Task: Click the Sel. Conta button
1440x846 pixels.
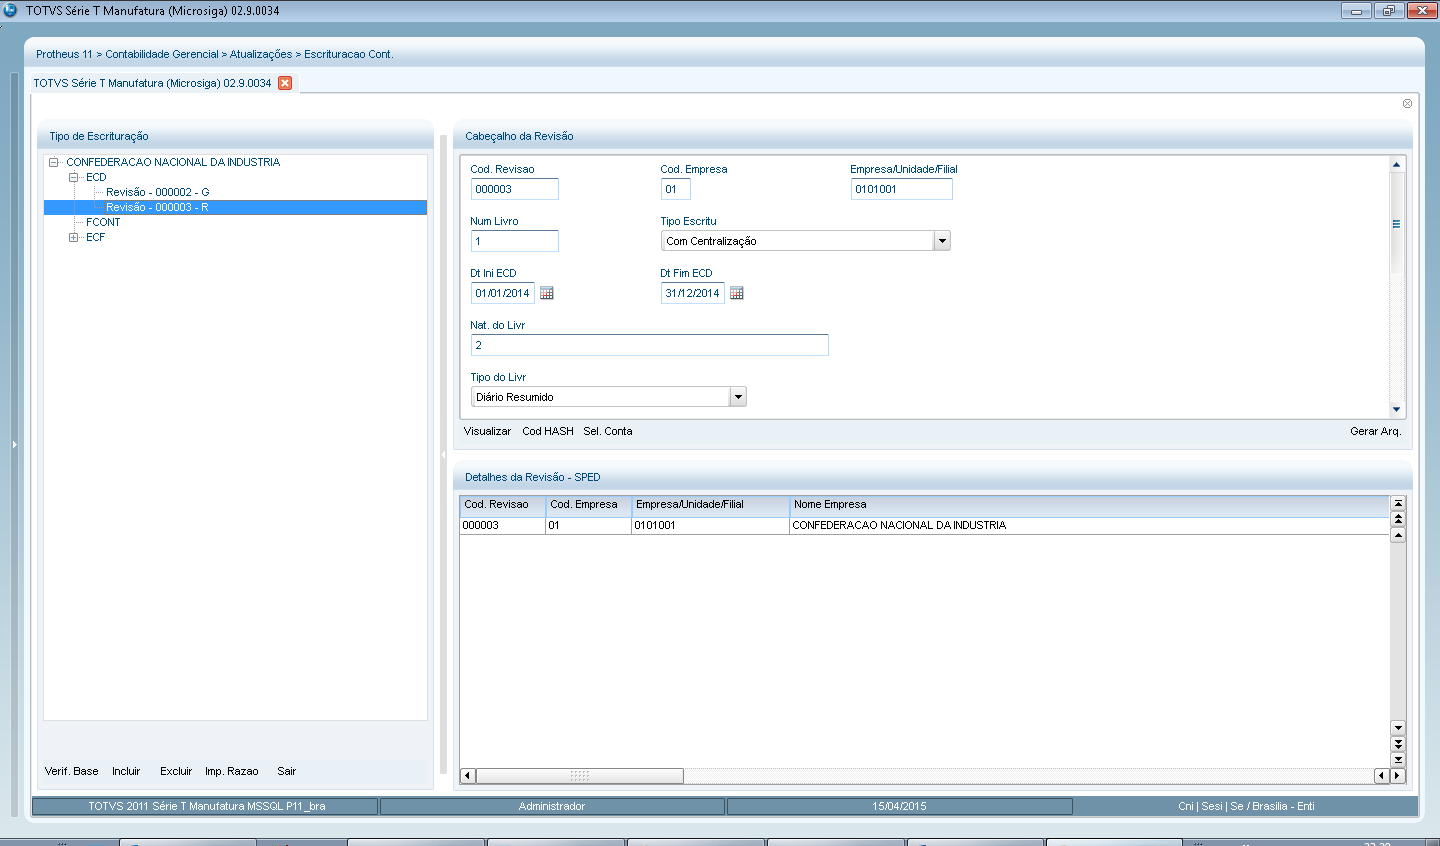Action: tap(608, 431)
